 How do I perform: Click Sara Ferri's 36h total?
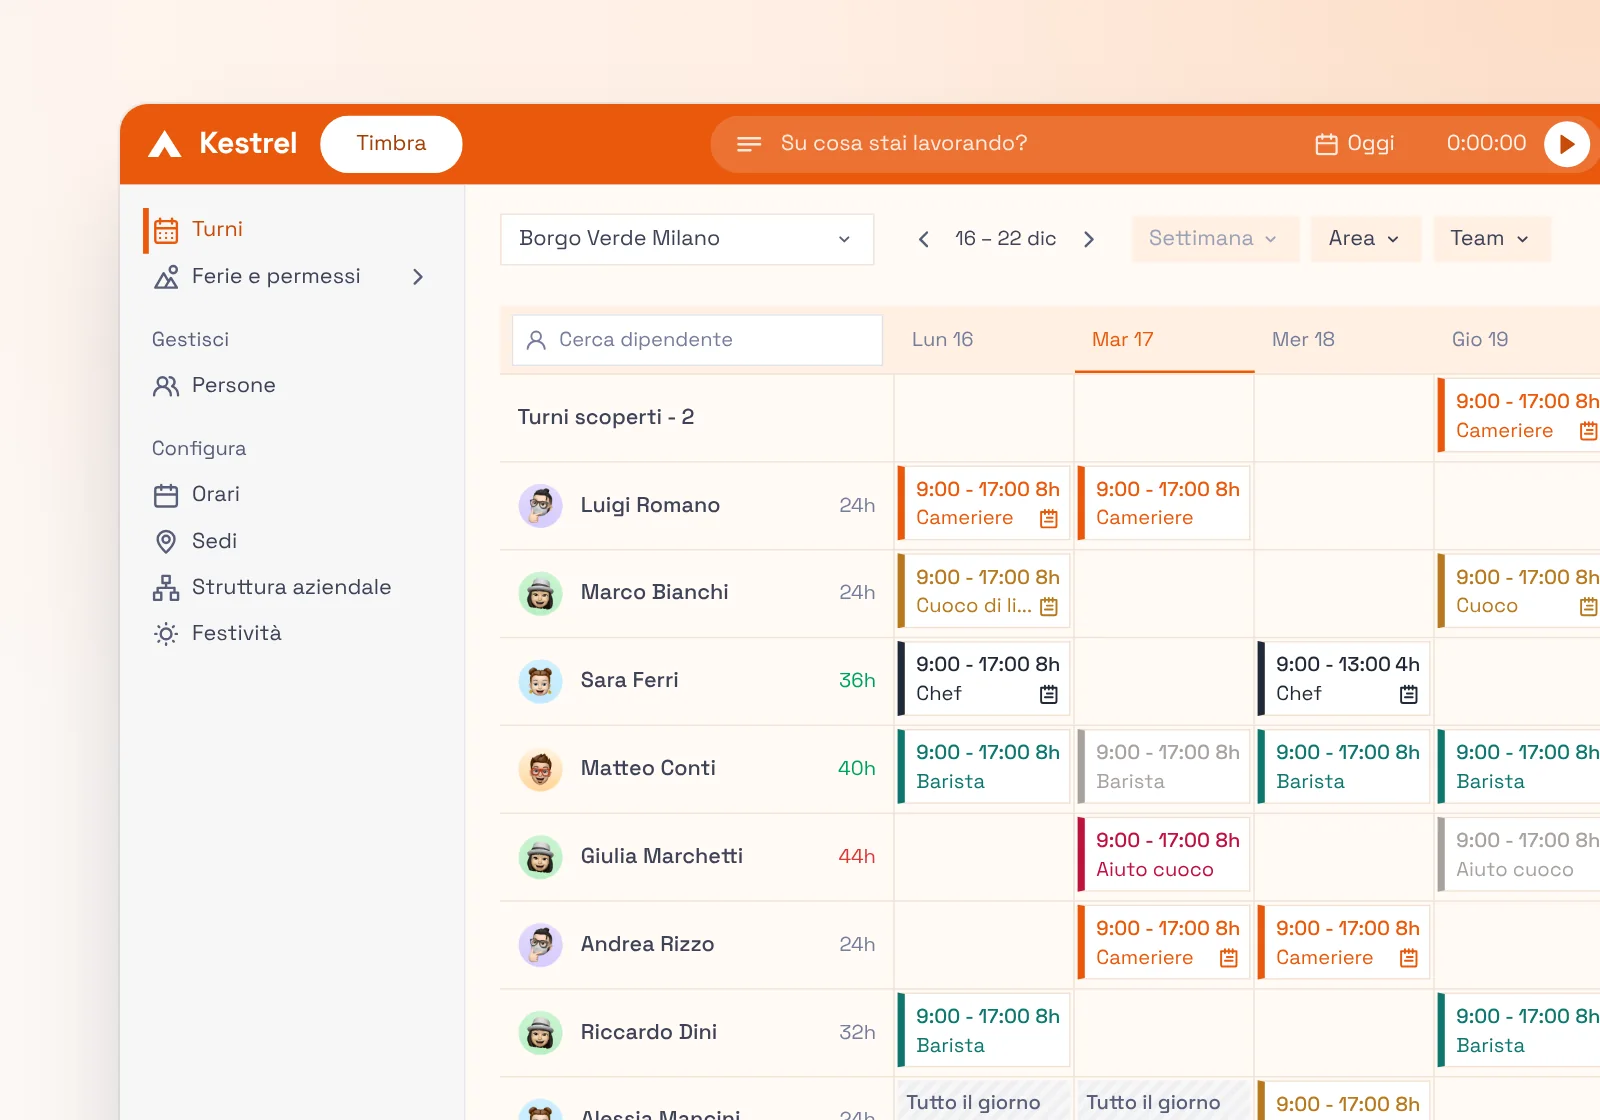tap(857, 680)
